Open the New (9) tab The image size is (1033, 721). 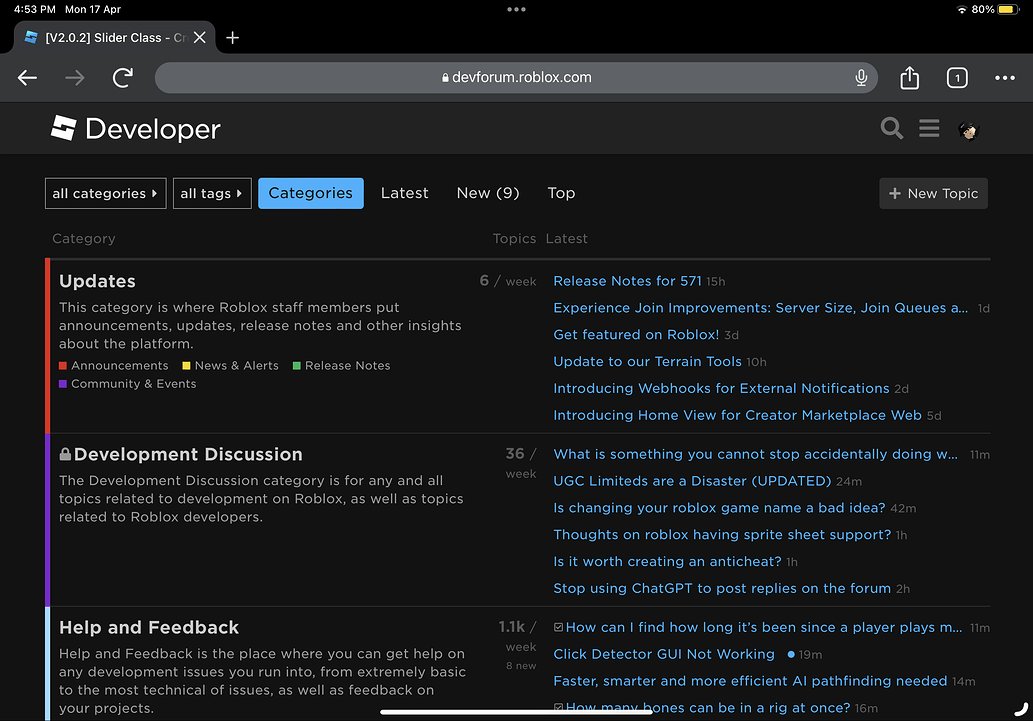[x=487, y=193]
